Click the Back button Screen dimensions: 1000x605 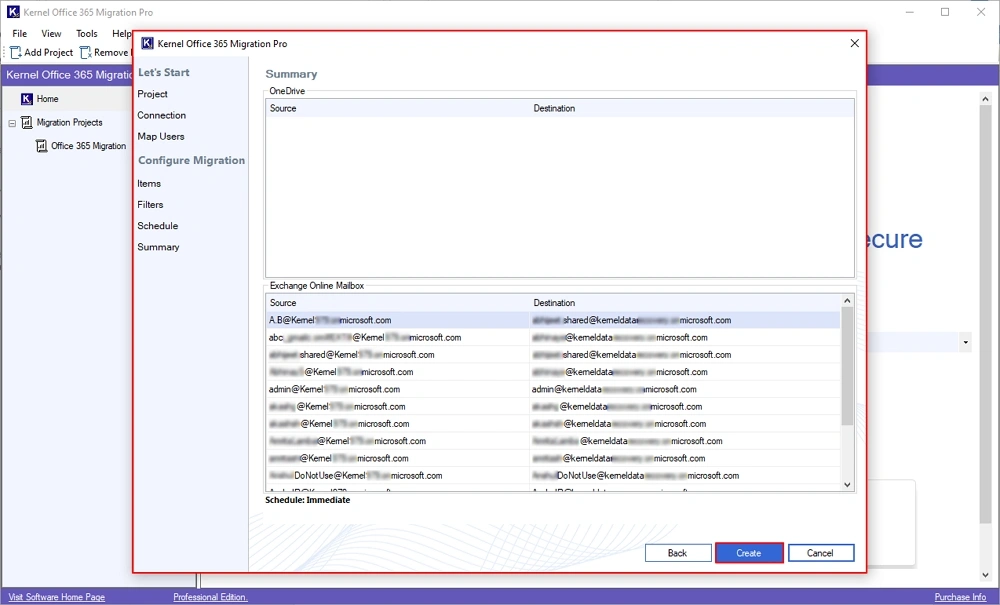pos(678,552)
